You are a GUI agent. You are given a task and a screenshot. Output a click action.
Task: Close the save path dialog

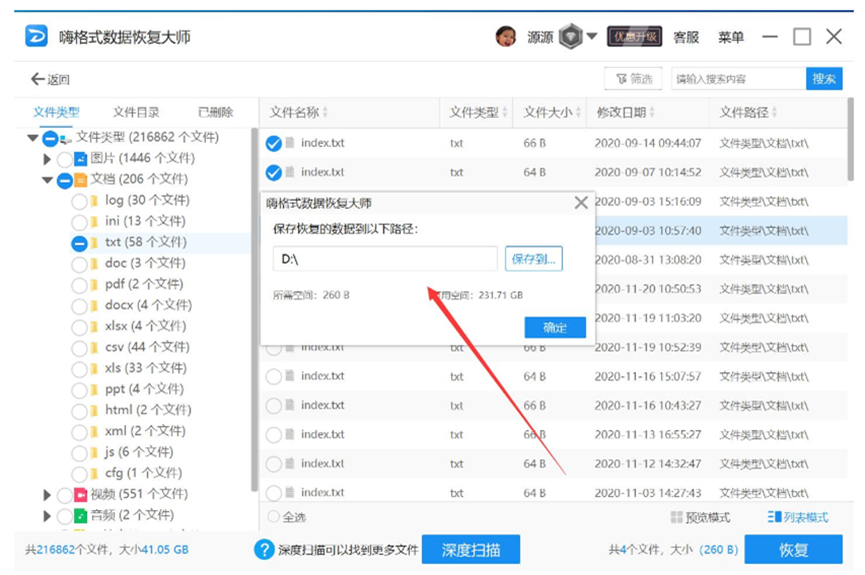point(581,203)
